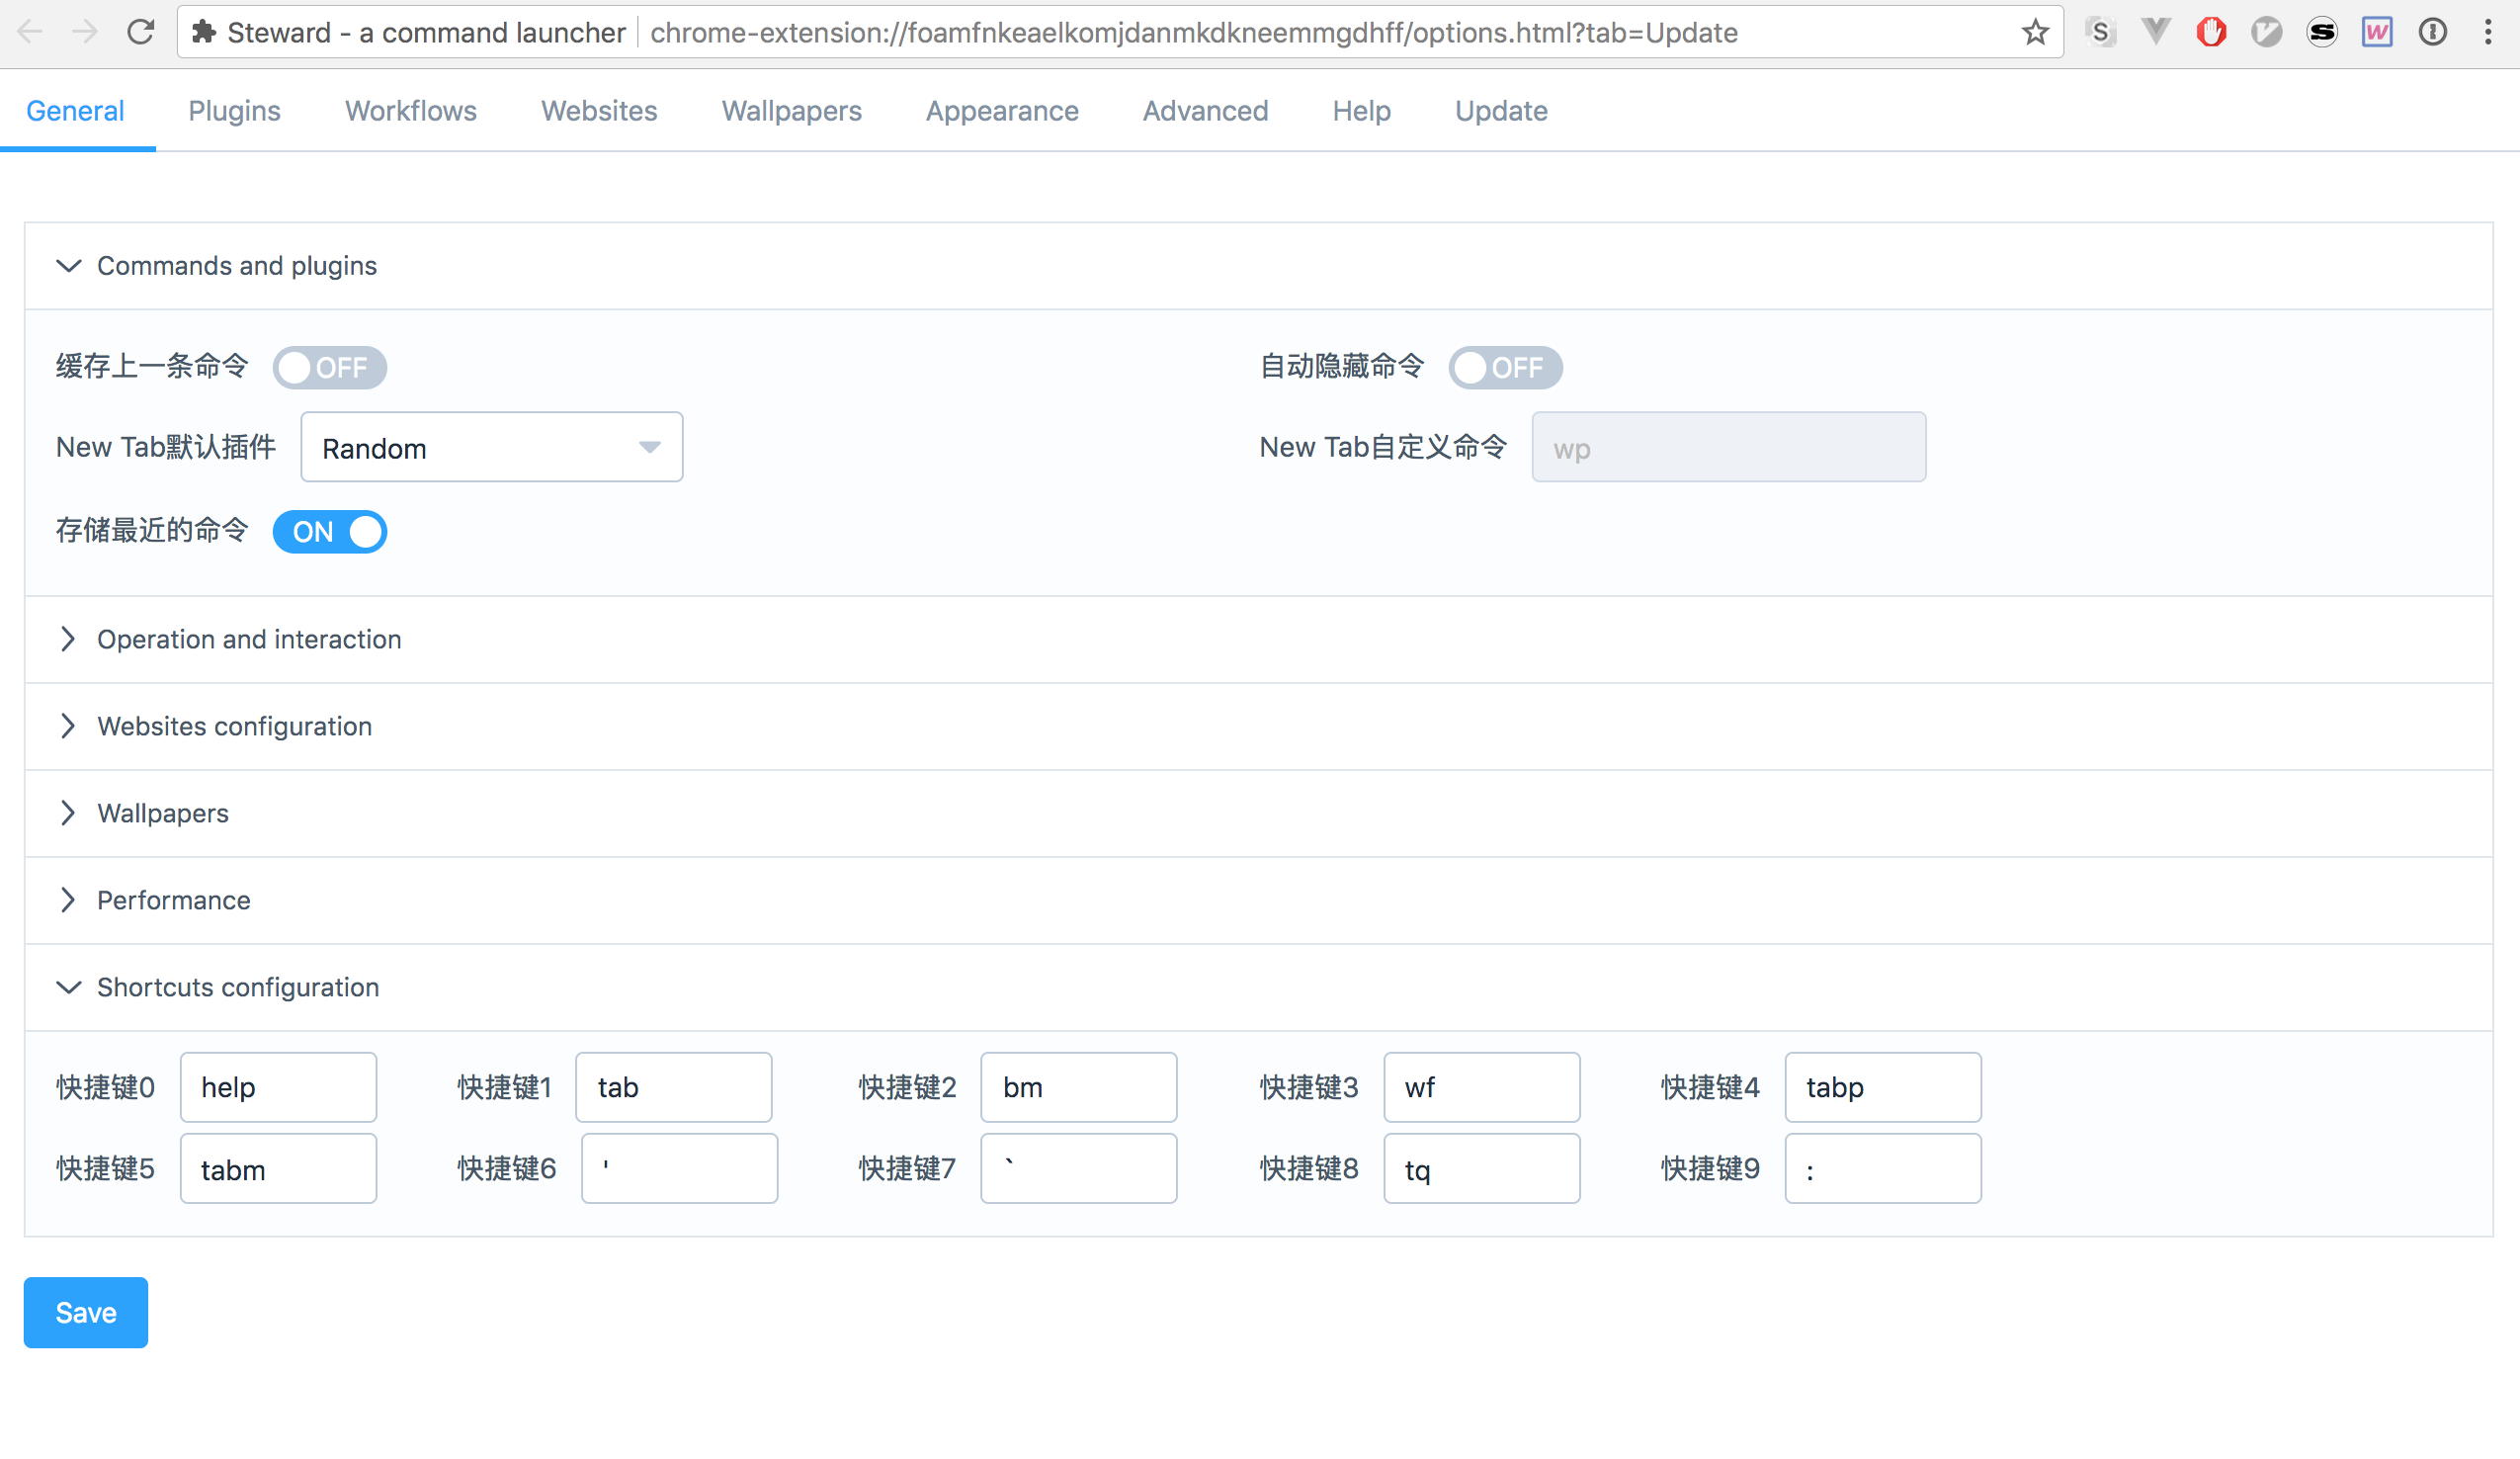Viewport: 2520px width, 1459px height.
Task: Go to the Update tab
Action: coord(1501,111)
